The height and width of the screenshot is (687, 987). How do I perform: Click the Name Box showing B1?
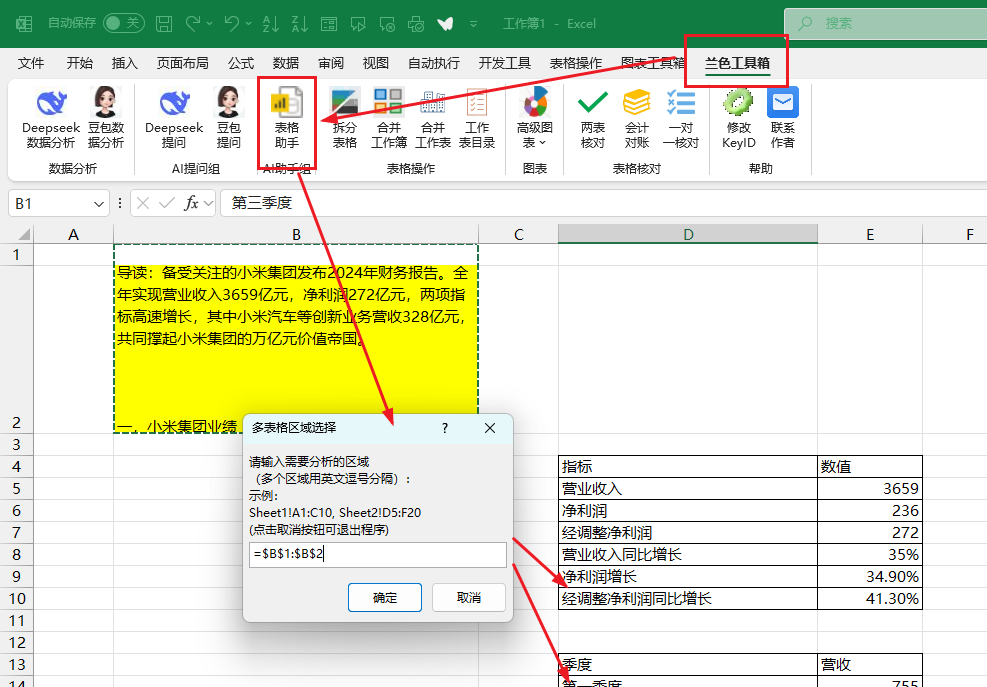tap(50, 203)
